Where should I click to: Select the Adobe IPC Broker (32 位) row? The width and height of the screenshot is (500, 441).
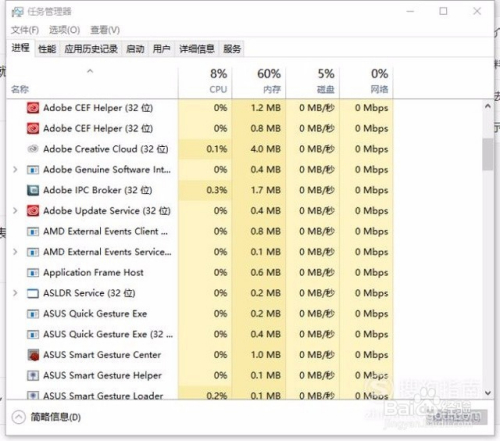pyautogui.click(x=200, y=190)
